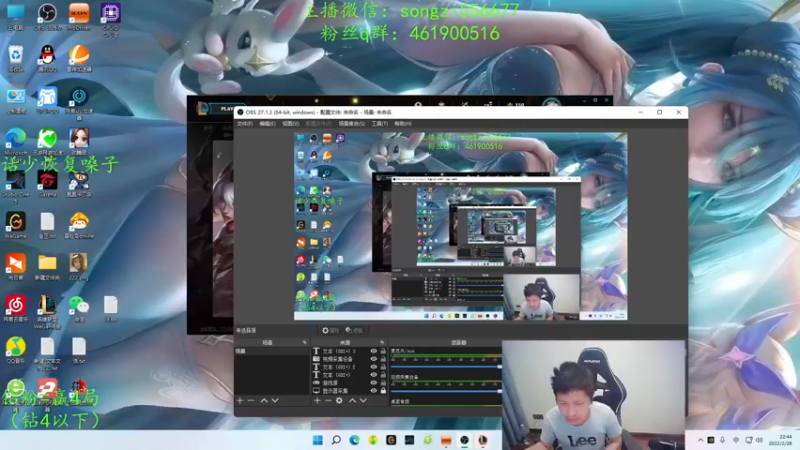Open source 属性 properties gear button
800x450 pixels.
[330, 331]
